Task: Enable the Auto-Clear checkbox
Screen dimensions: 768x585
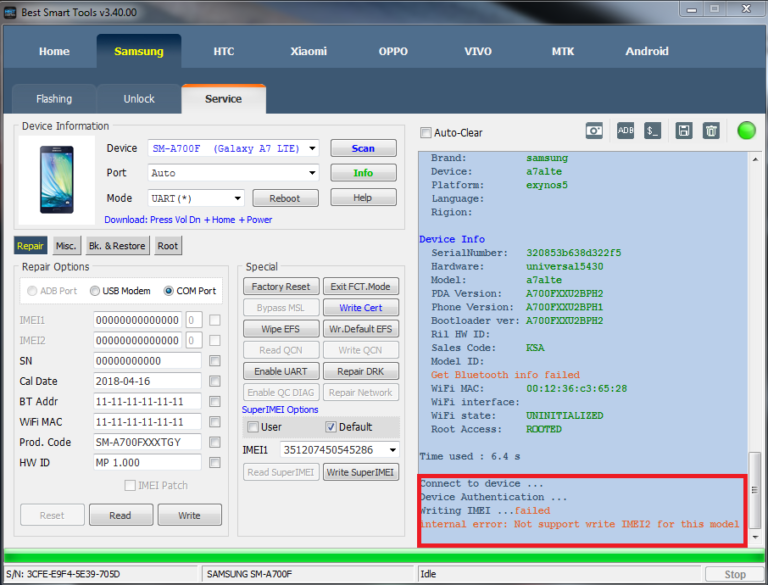Action: [x=426, y=133]
